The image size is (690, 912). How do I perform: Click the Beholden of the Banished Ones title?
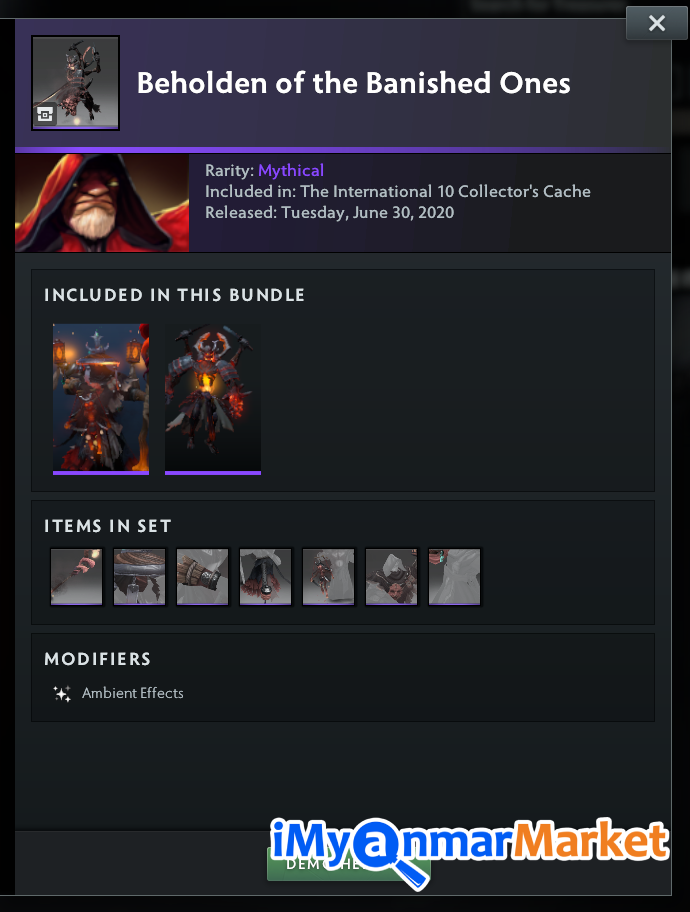[354, 83]
